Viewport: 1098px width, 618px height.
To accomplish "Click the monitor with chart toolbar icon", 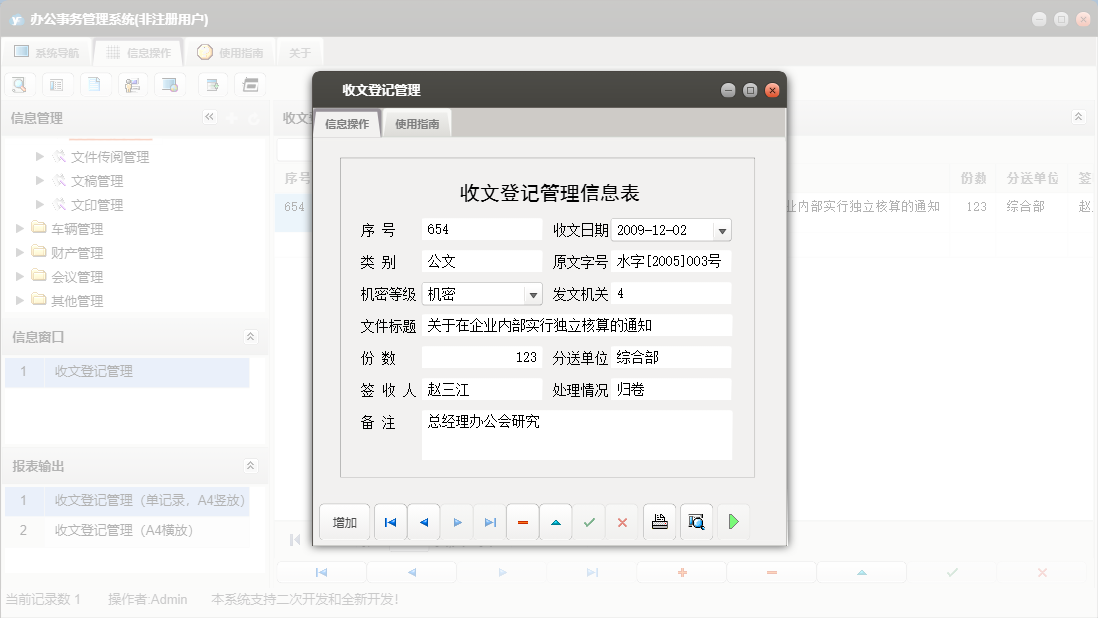I will (x=170, y=84).
